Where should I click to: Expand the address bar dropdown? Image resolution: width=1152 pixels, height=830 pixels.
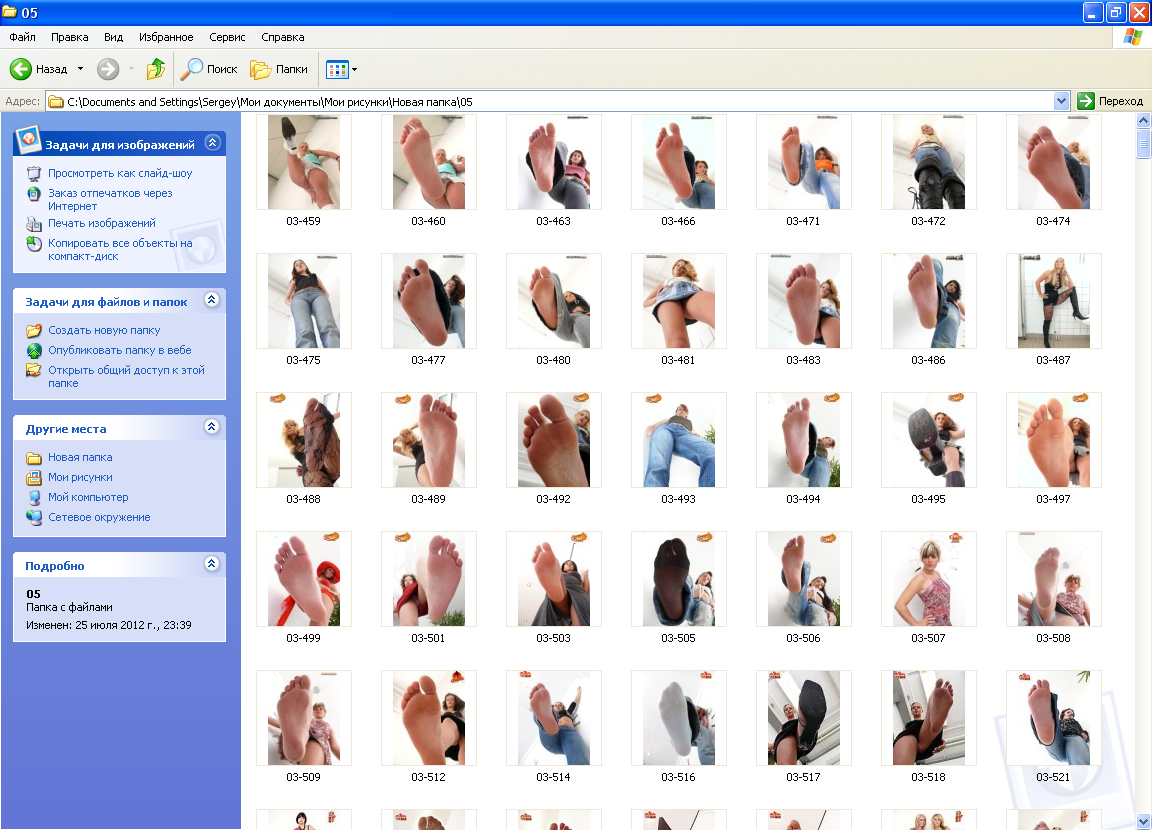[1061, 101]
